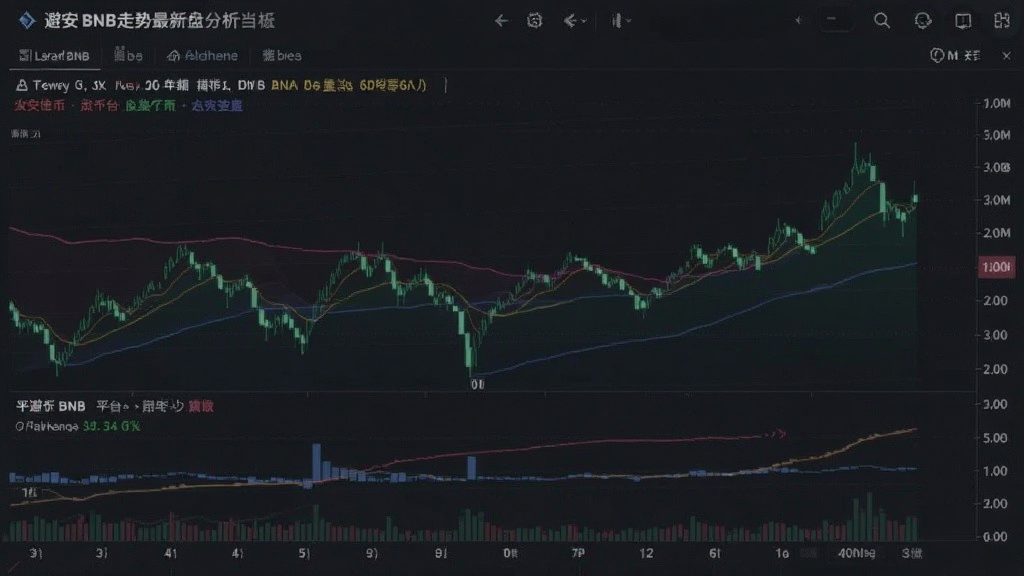Click the green 33.34 percentage value
The height and width of the screenshot is (576, 1024).
pyautogui.click(x=111, y=426)
